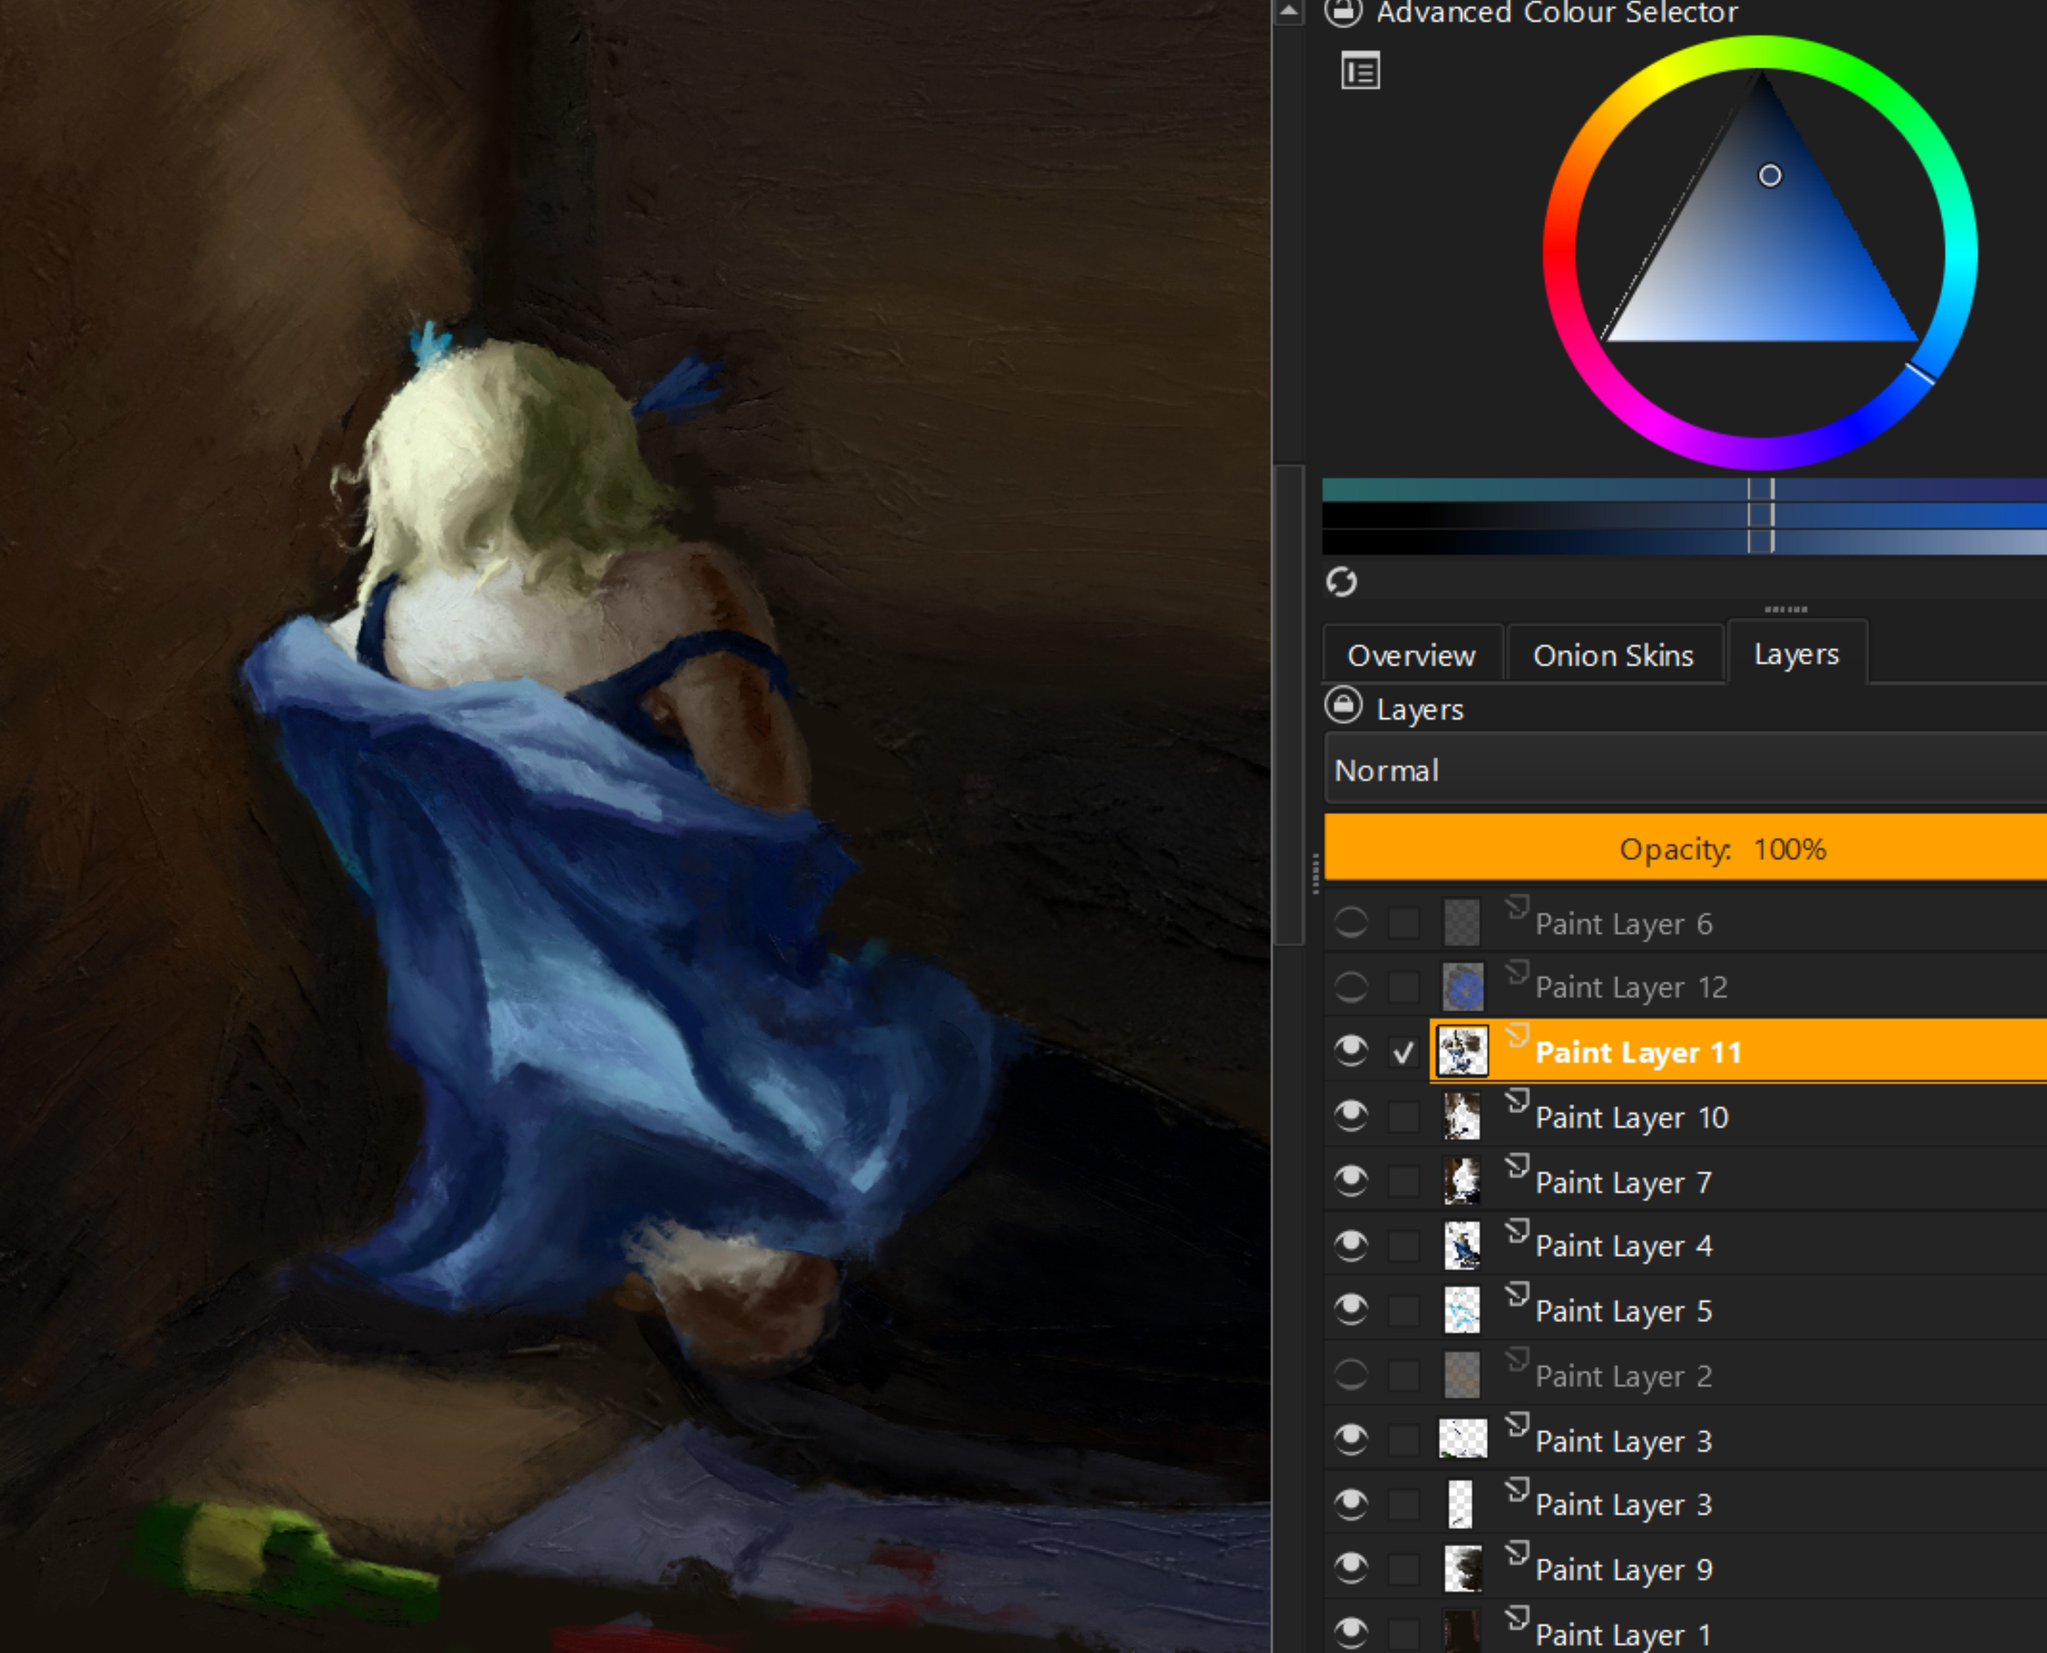Click the layer type icon on Paint Layer 10
Screen dimensions: 2047x1653
point(1518,1101)
